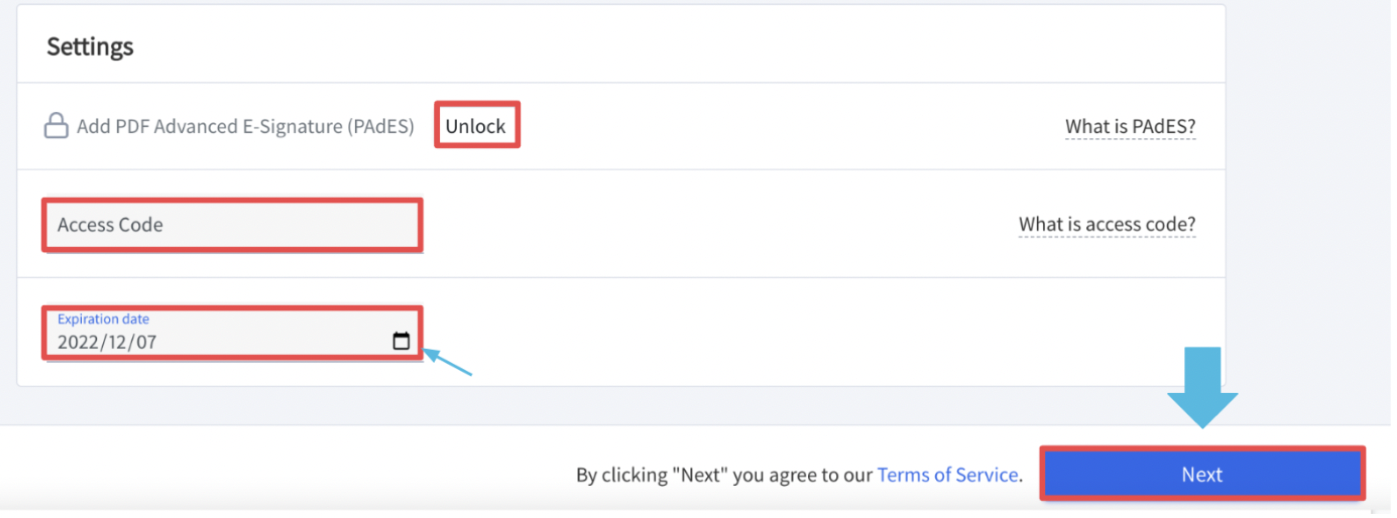This screenshot has width=1397, height=518.
Task: Open the 'What is access code?' help link
Action: point(1107,225)
